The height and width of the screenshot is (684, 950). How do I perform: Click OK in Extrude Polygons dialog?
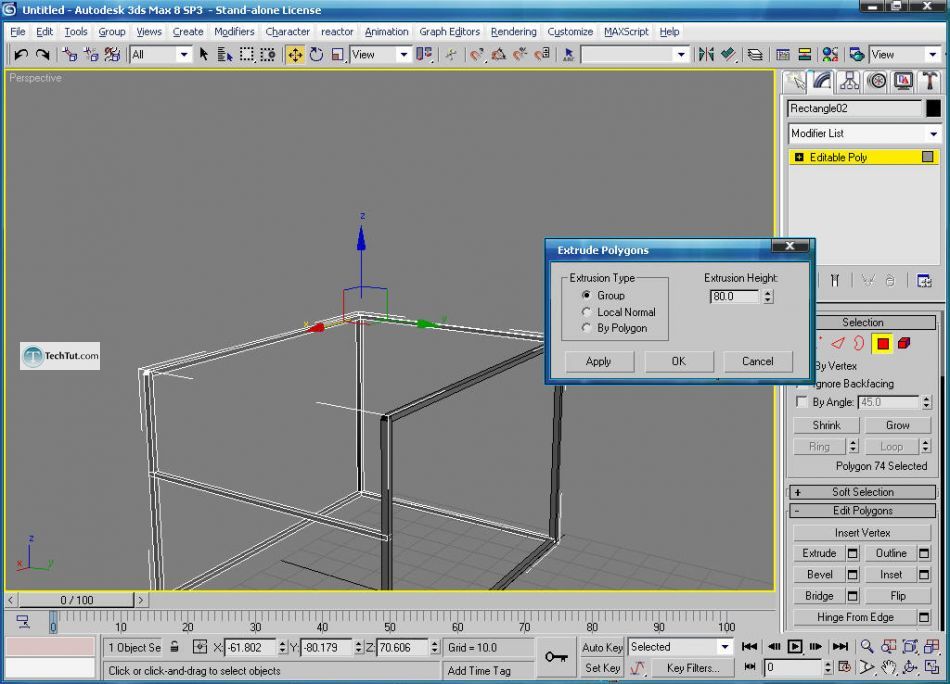pyautogui.click(x=679, y=361)
